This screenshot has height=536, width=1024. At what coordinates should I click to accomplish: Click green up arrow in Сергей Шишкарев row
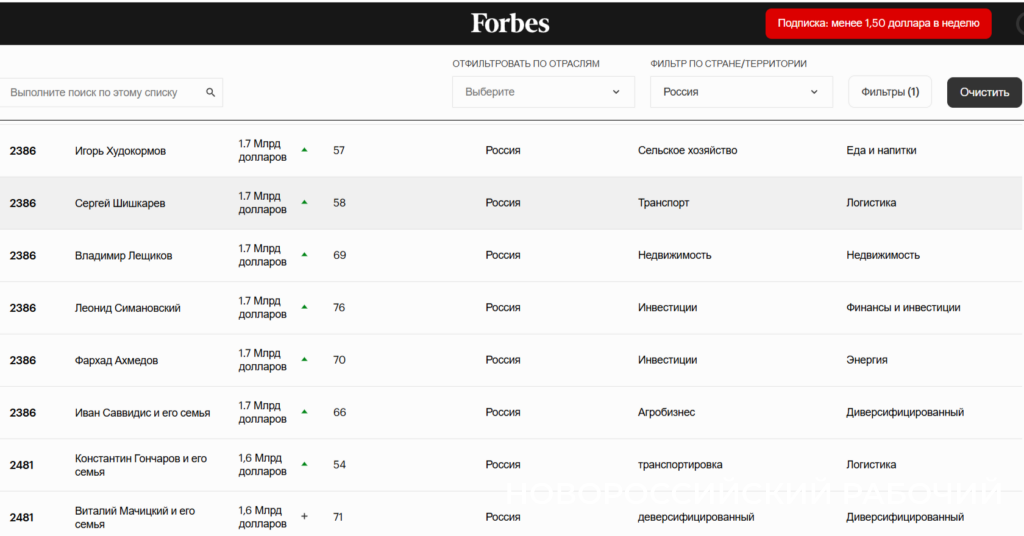click(304, 203)
